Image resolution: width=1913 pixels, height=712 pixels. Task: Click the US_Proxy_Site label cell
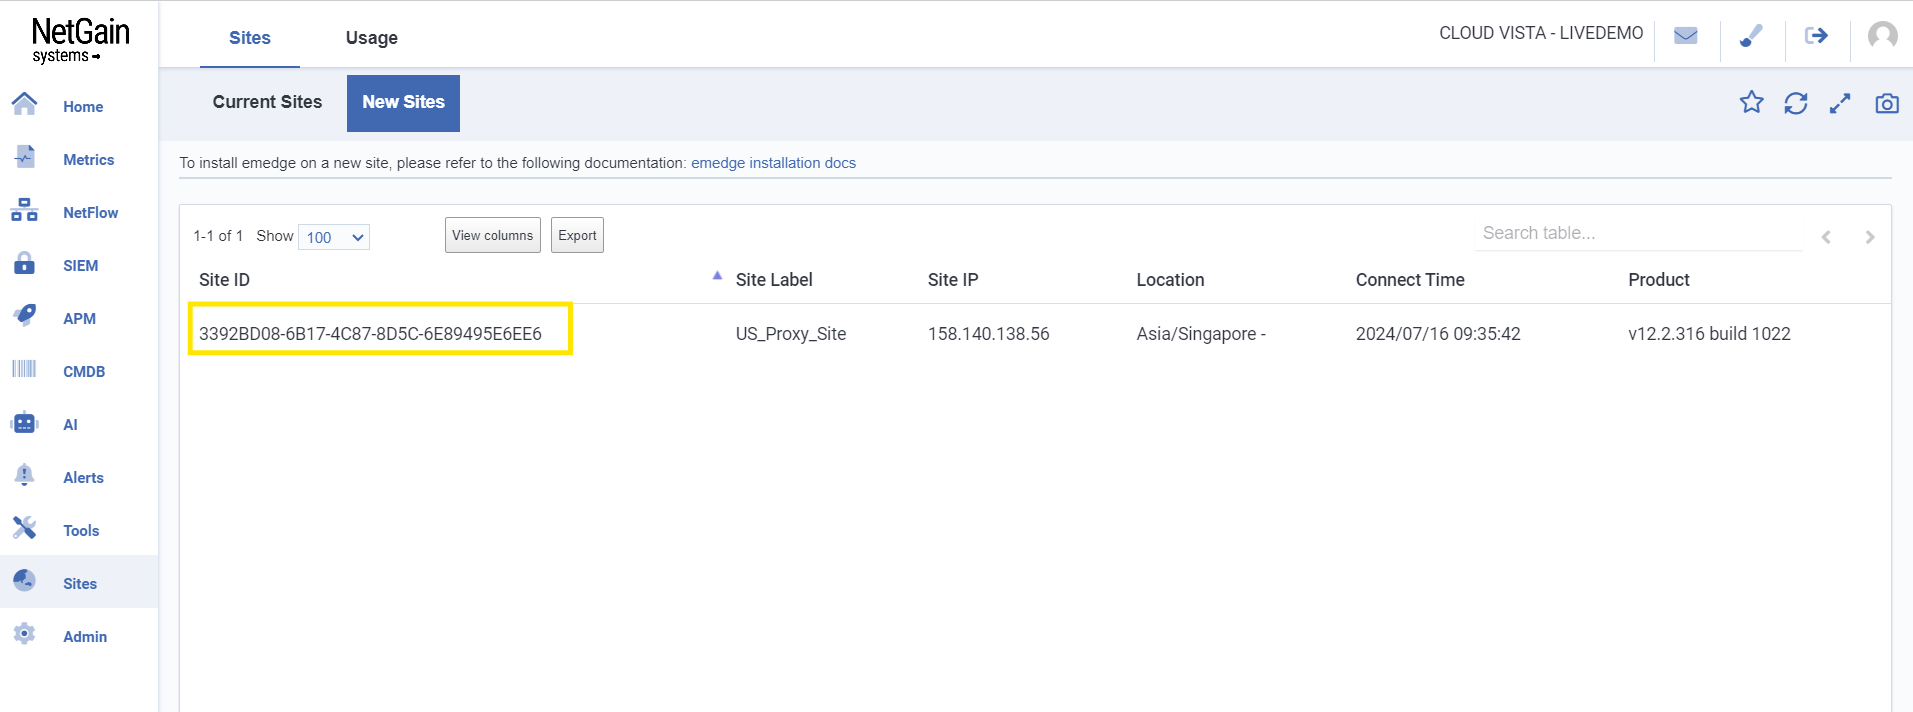[x=791, y=334]
